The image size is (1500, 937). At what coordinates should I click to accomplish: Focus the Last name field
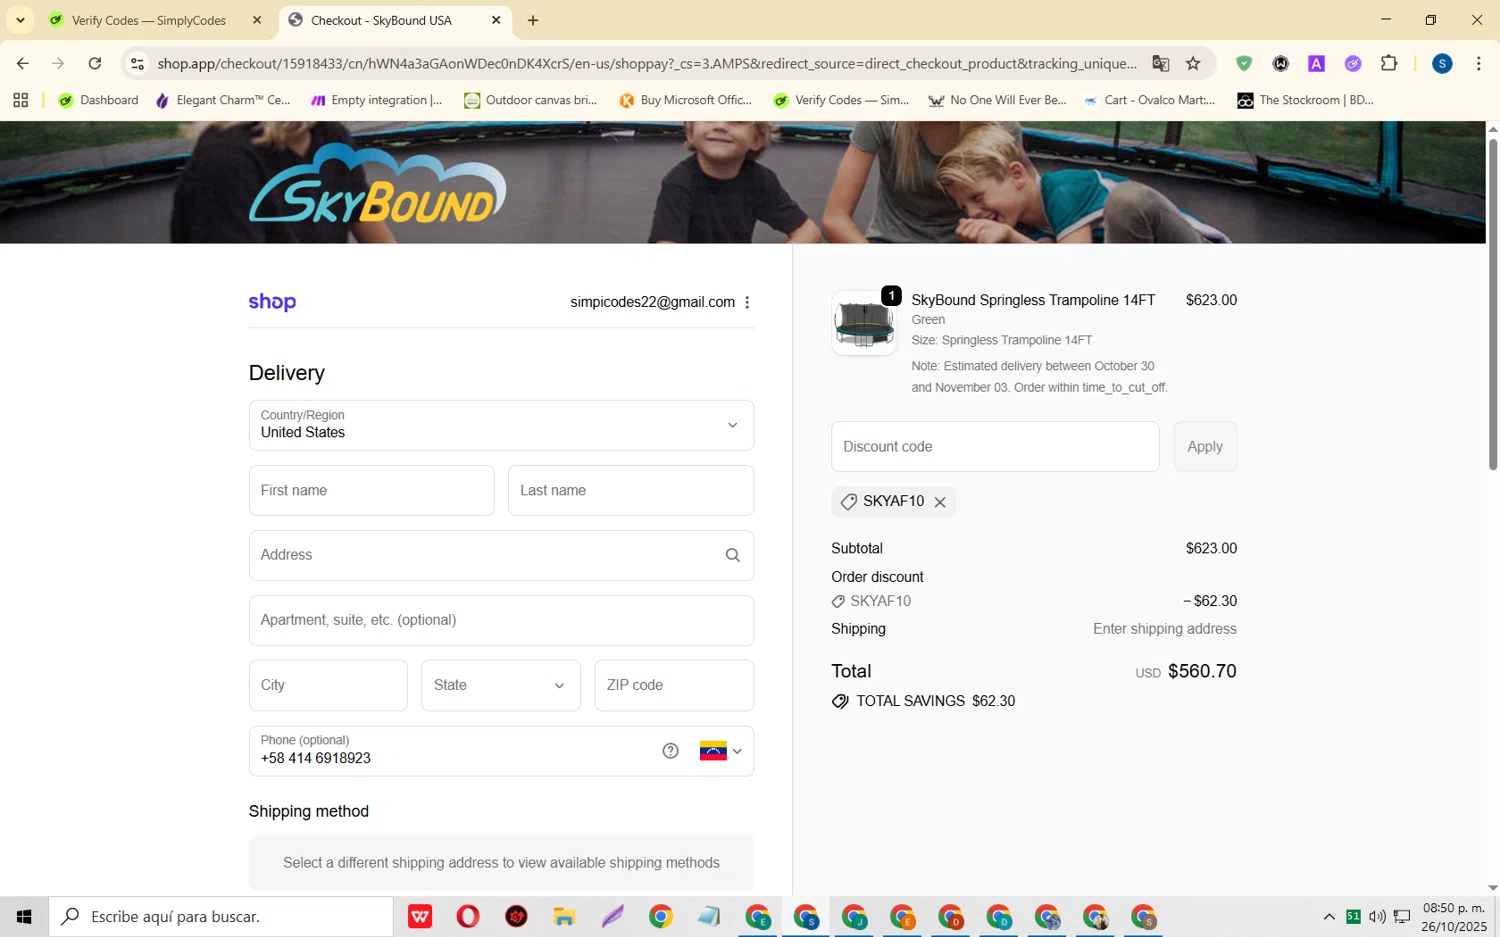631,490
